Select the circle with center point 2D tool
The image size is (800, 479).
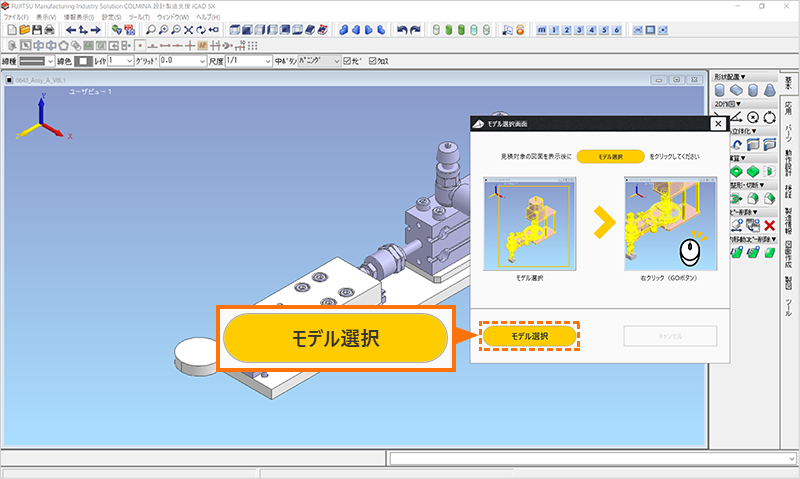[x=753, y=117]
